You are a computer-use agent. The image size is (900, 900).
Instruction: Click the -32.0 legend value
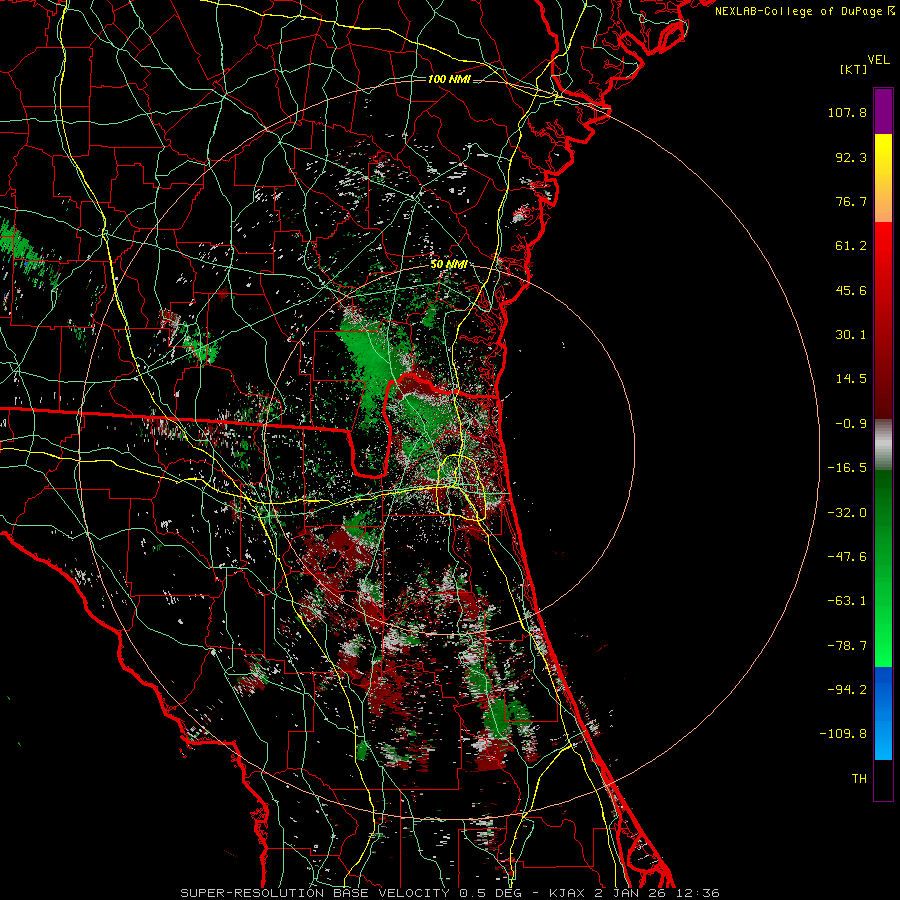(847, 513)
